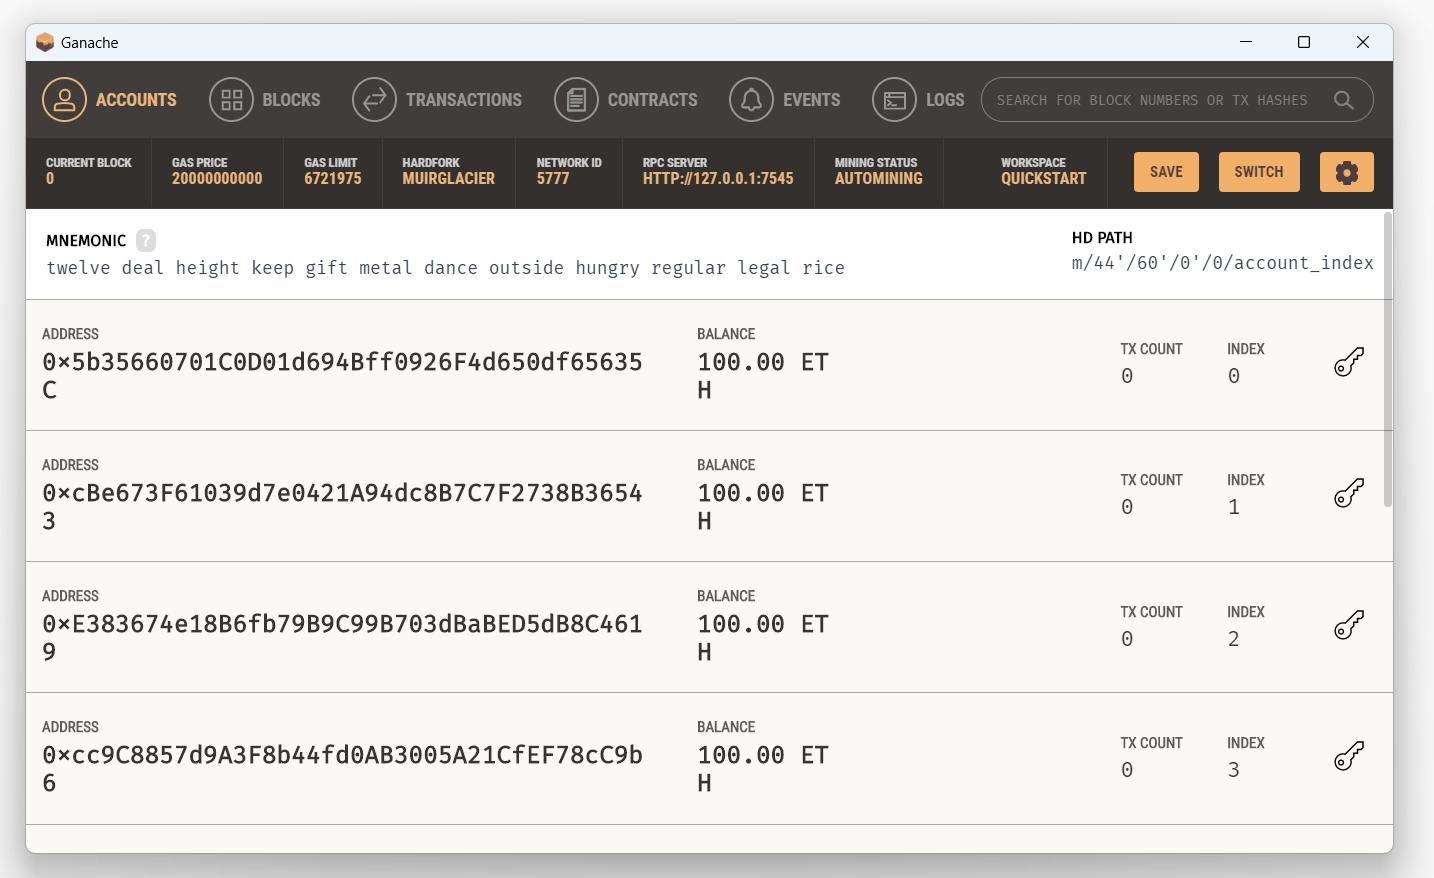Click the vertical scrollbar of accounts list

pyautogui.click(x=1387, y=360)
